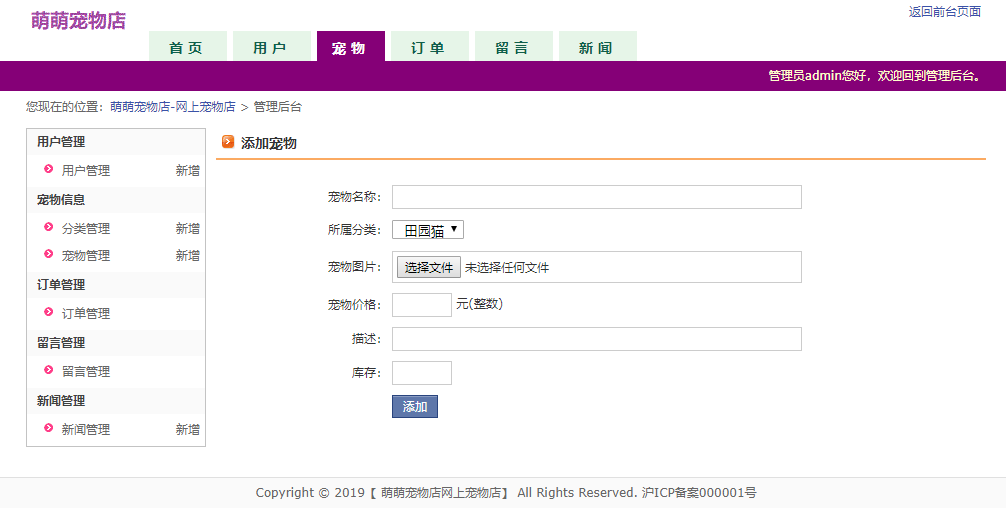1006x519 pixels.
Task: Open the 首页 tab
Action: point(187,46)
